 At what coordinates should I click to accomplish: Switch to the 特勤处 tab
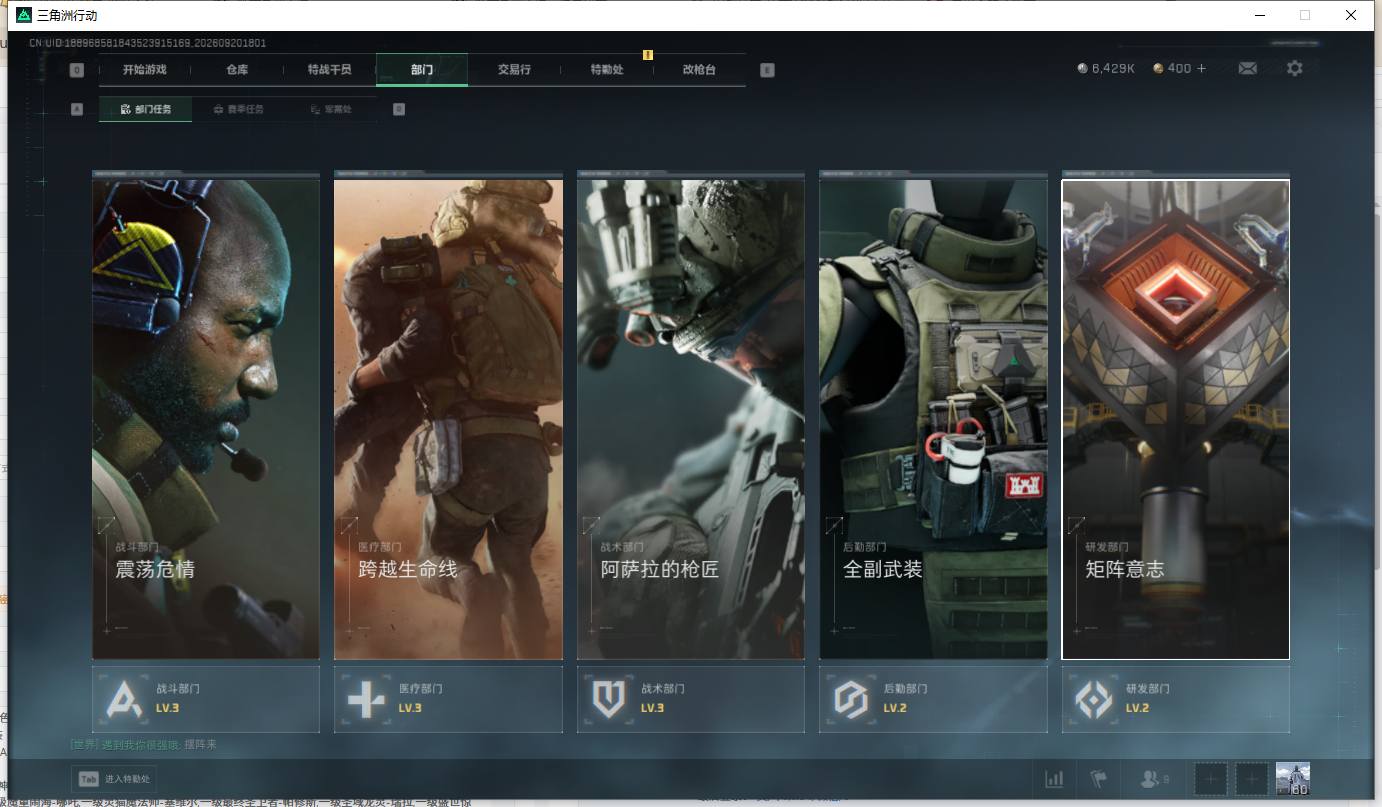point(607,70)
